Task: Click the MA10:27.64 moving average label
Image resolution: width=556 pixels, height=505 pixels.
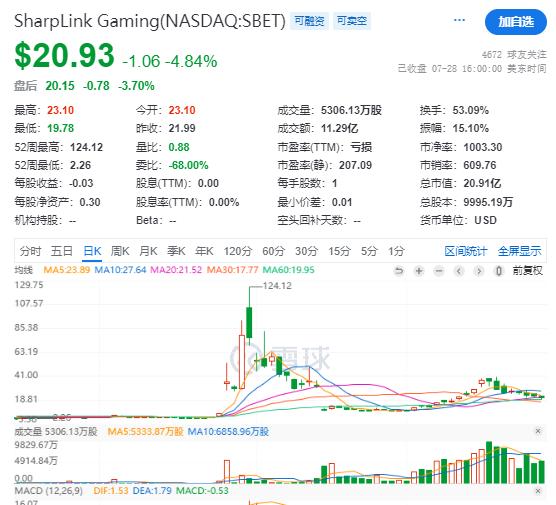Action: (x=120, y=270)
